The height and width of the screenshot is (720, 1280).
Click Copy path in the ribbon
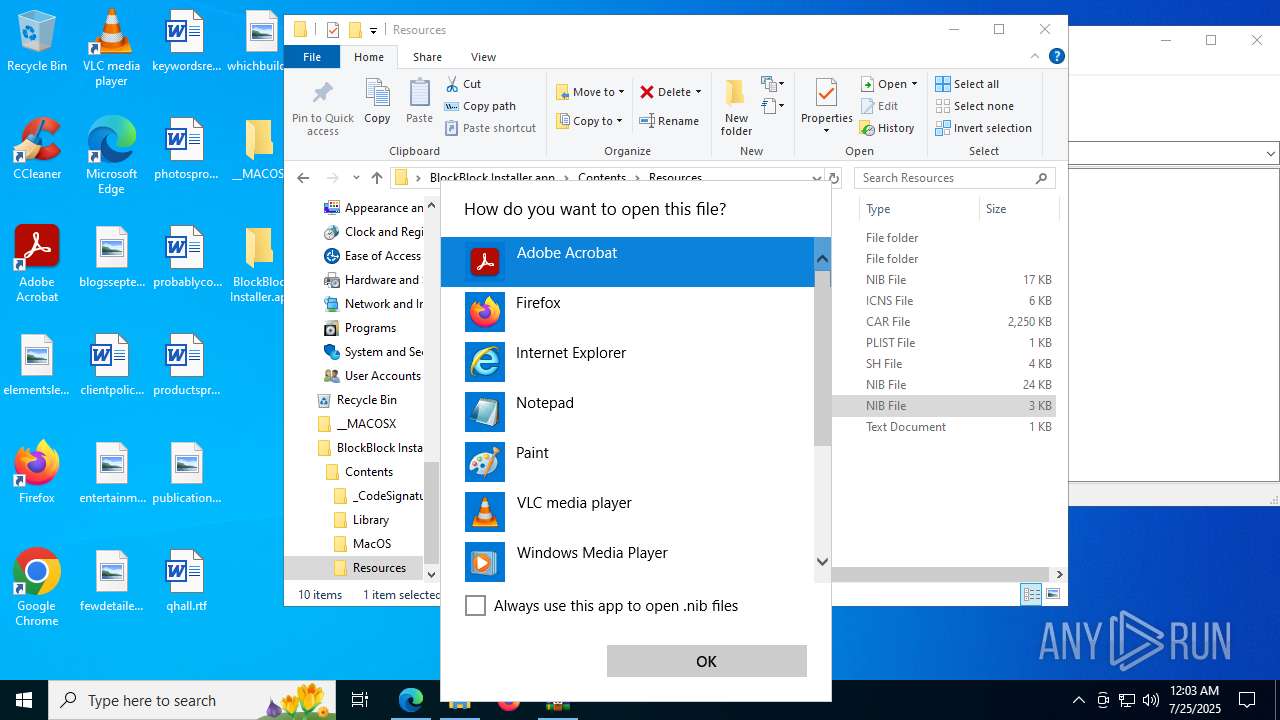pyautogui.click(x=480, y=106)
